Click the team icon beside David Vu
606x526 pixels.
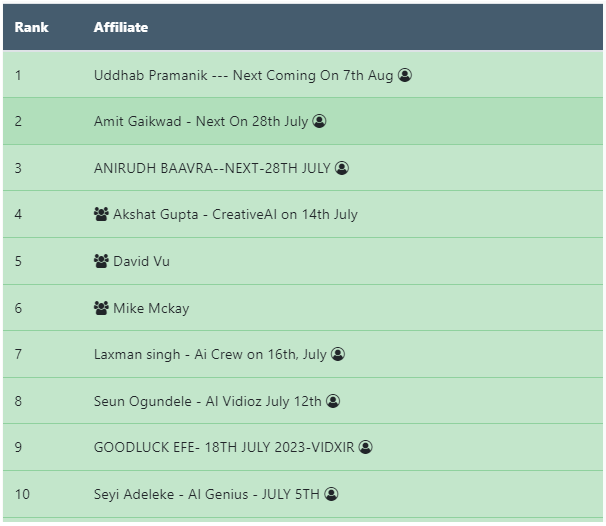pos(101,261)
